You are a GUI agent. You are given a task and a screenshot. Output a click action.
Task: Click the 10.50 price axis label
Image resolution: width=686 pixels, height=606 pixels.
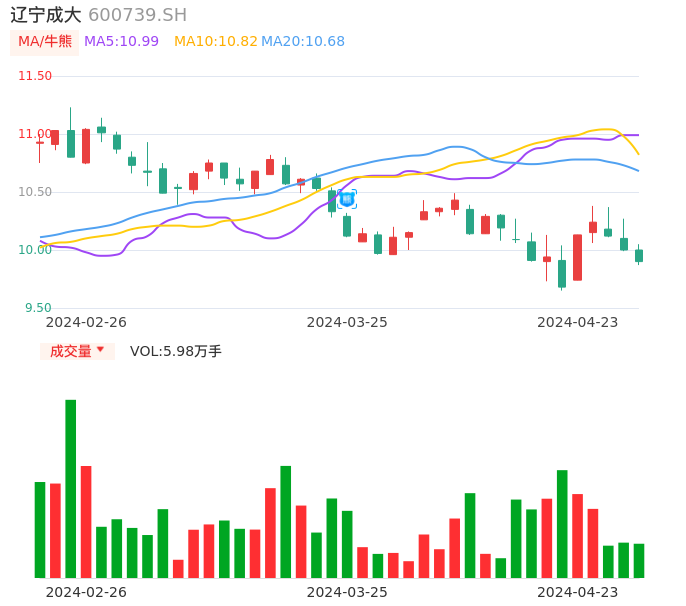[x=36, y=192]
